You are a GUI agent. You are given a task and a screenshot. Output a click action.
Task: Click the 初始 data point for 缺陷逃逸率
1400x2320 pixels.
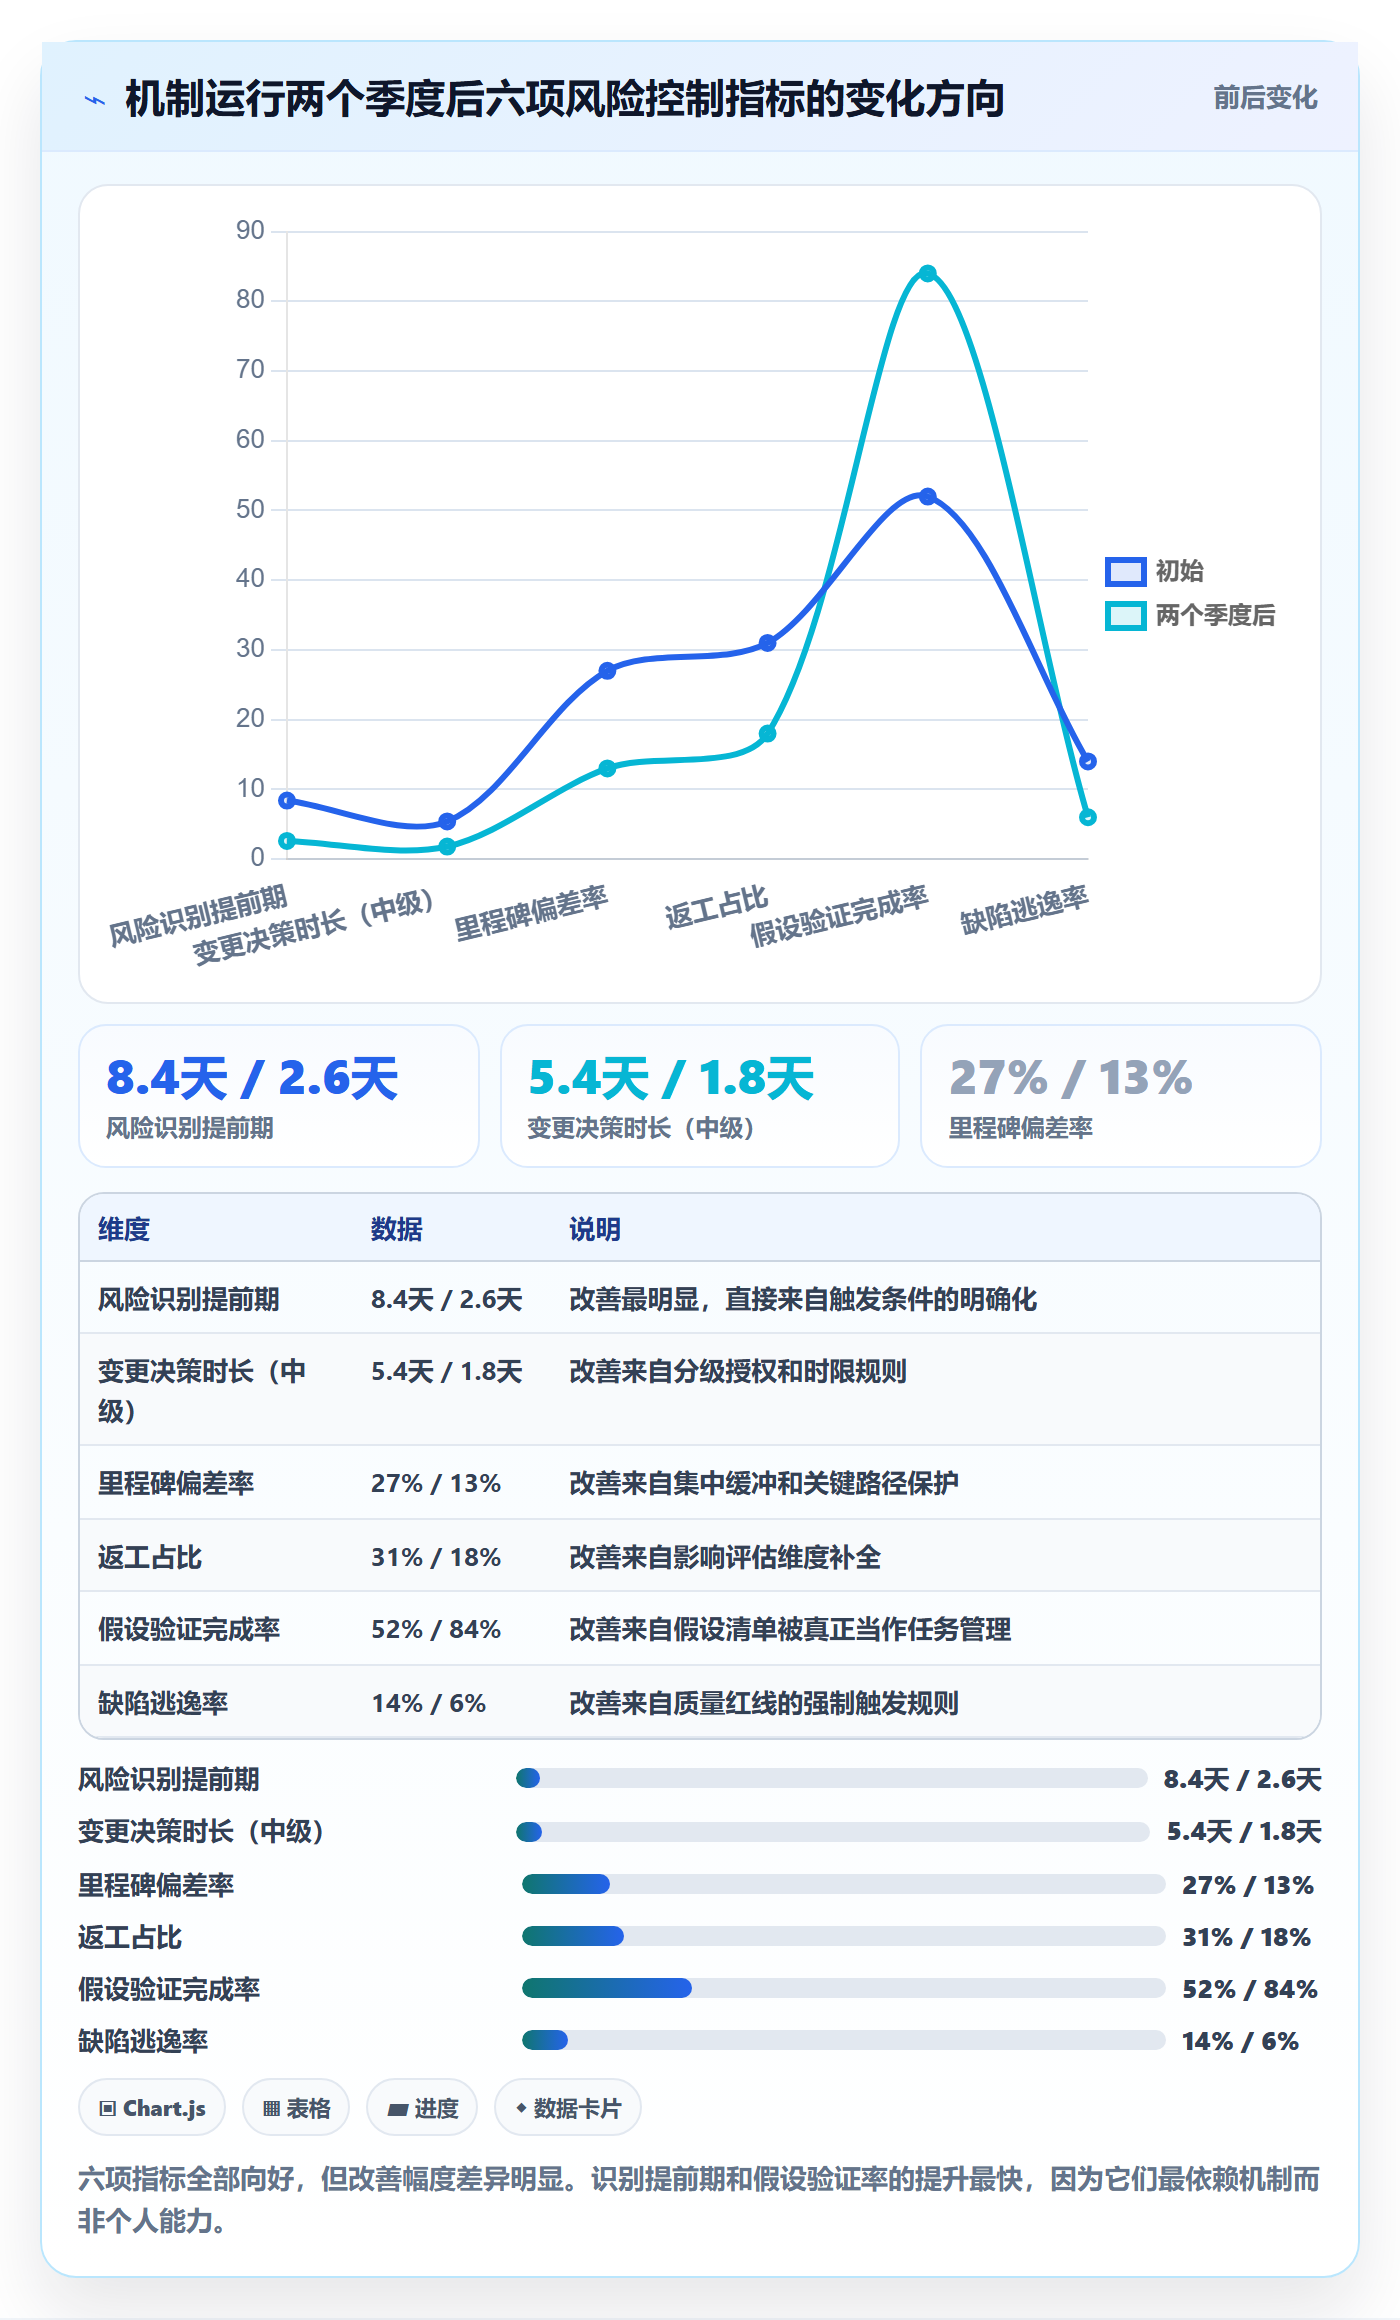click(x=1088, y=761)
